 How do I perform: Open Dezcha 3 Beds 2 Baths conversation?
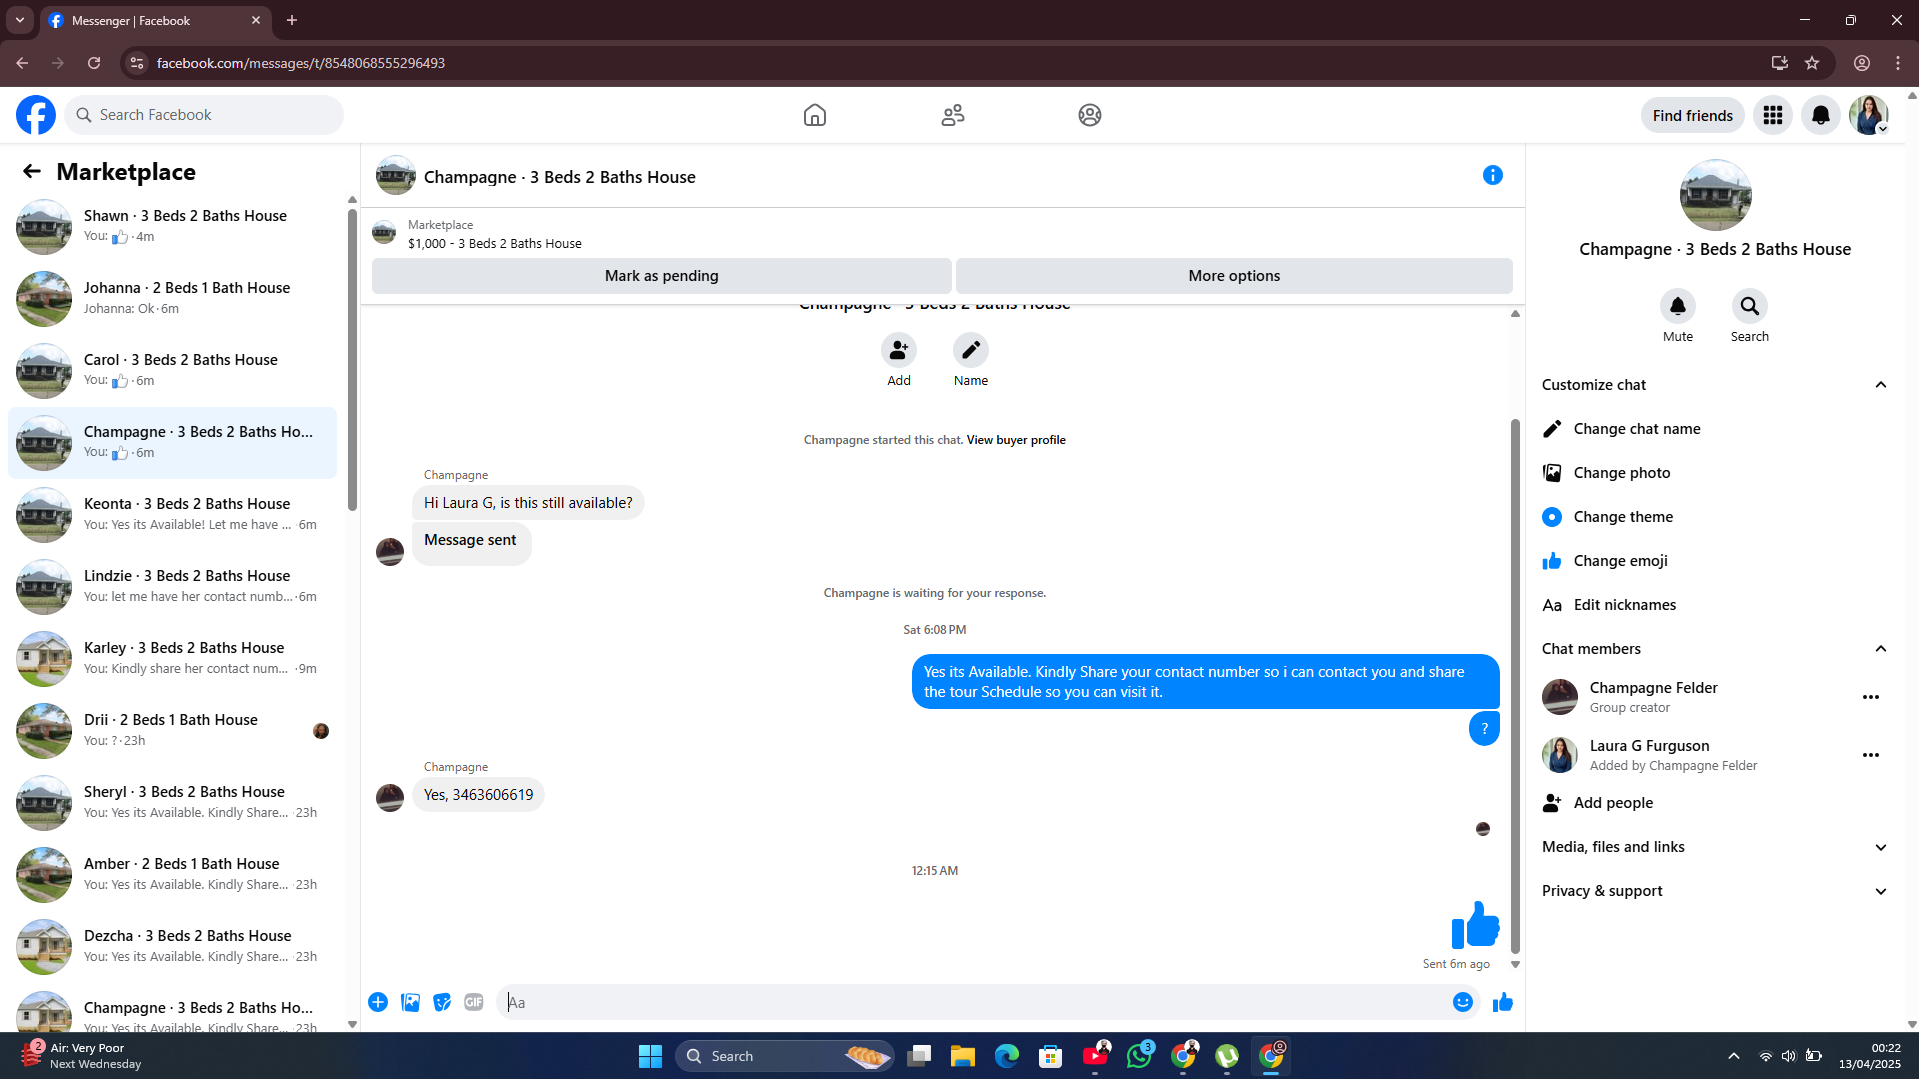pos(172,947)
